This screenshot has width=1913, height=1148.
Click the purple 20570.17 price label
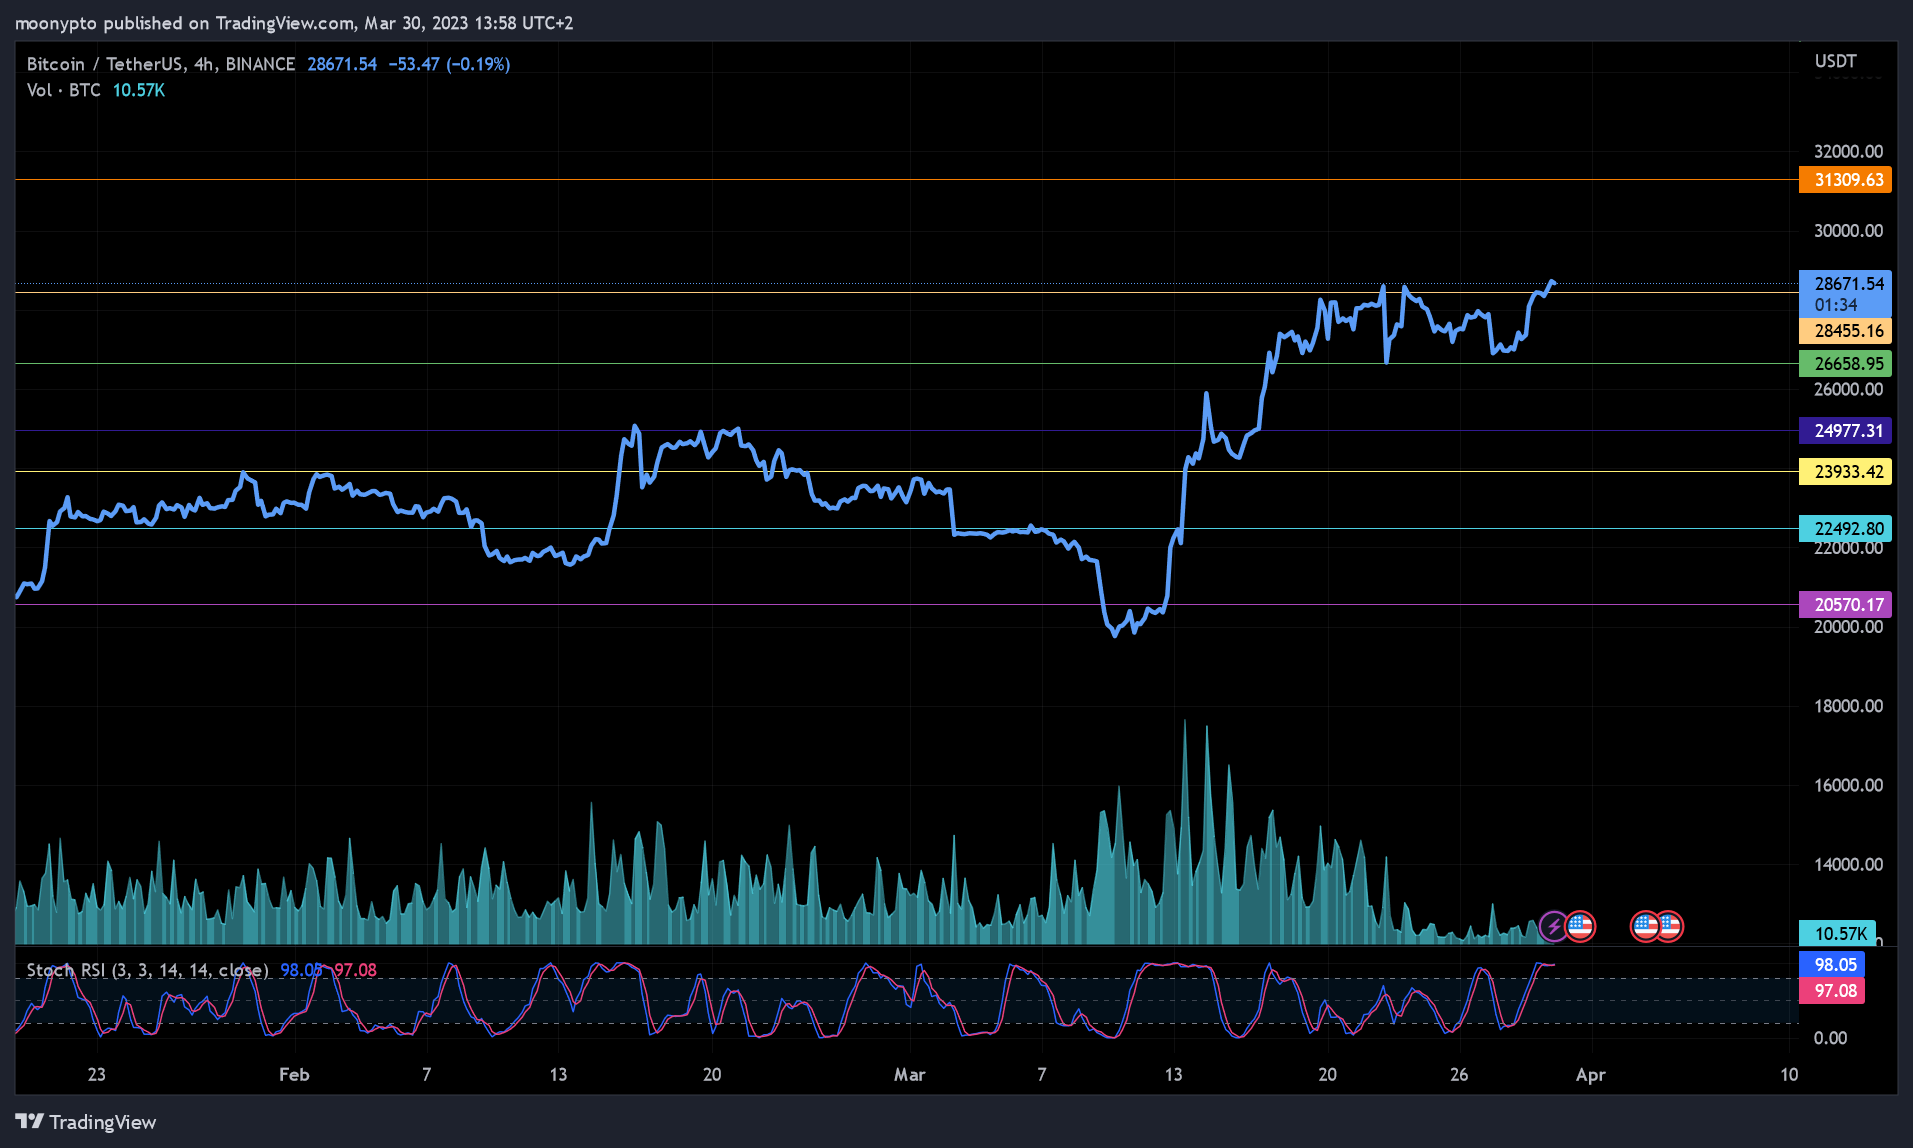pos(1845,605)
